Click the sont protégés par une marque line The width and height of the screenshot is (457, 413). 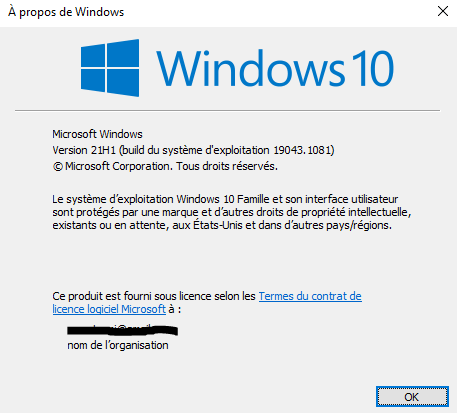[x=232, y=212]
